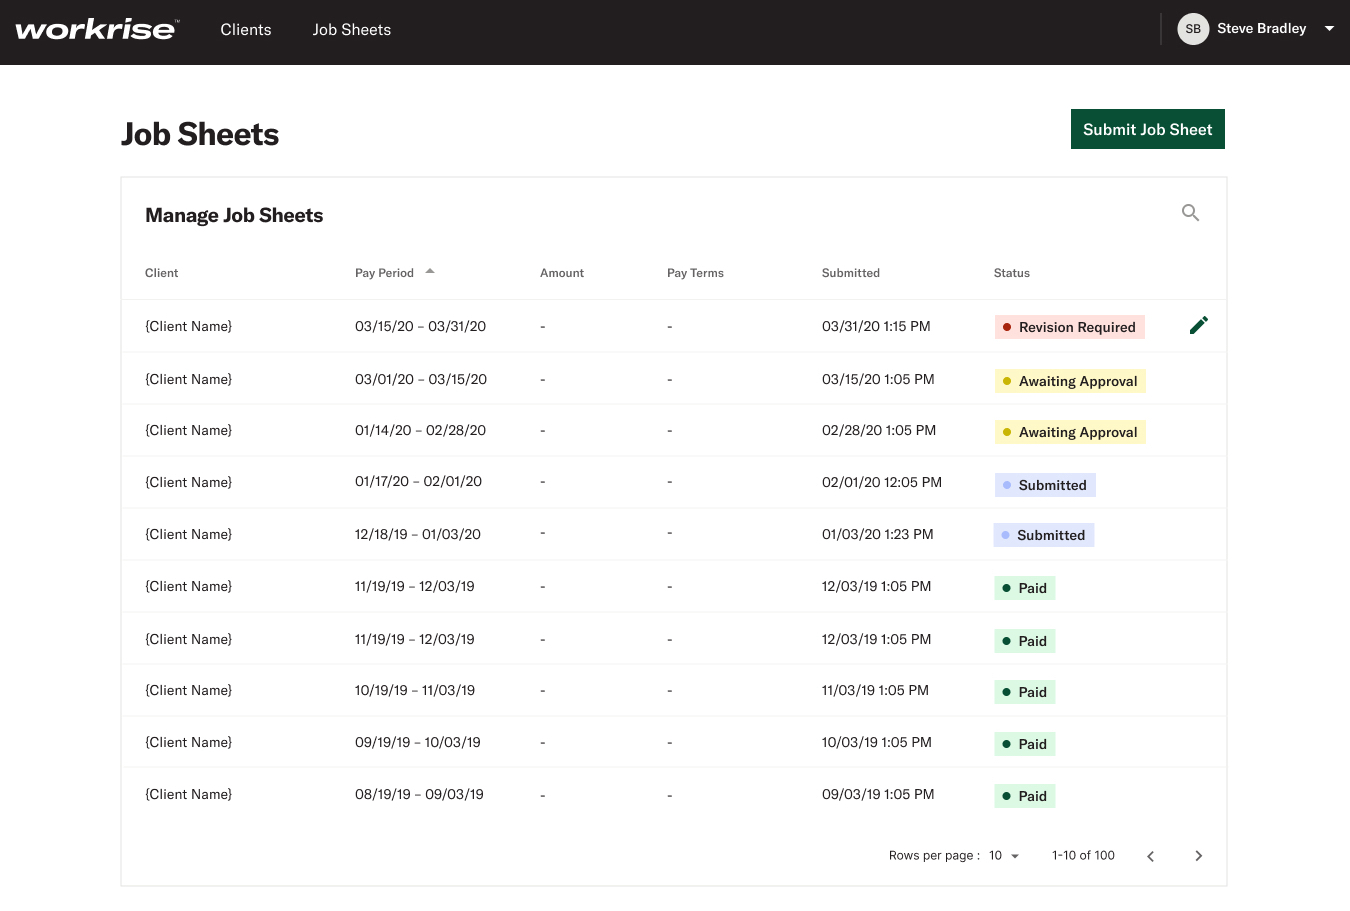The image size is (1350, 911).
Task: Open the Job Sheets navigation item
Action: 351,30
